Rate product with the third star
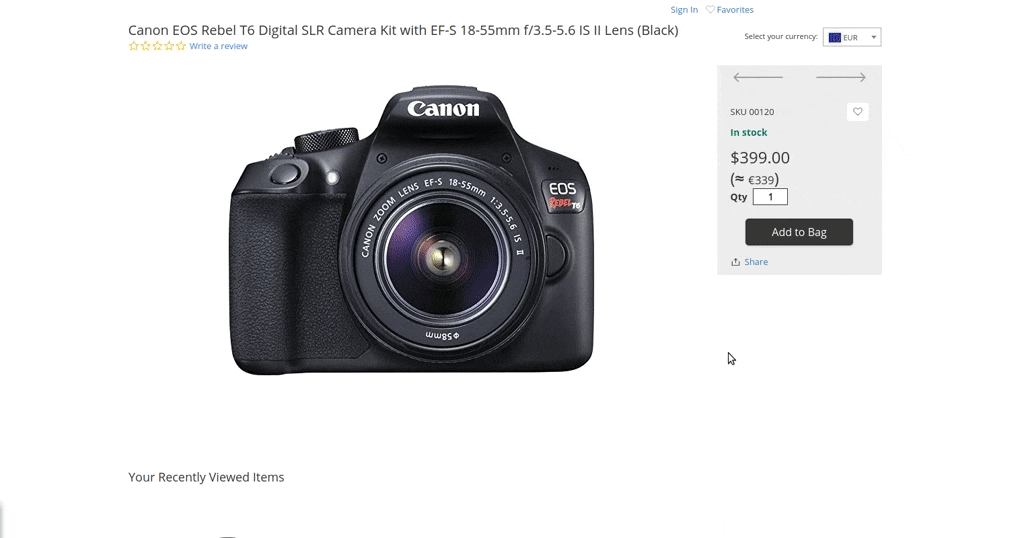 (157, 46)
